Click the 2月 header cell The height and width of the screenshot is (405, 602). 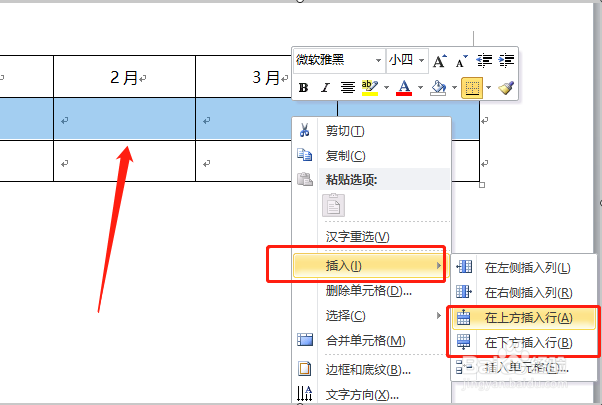(x=124, y=77)
